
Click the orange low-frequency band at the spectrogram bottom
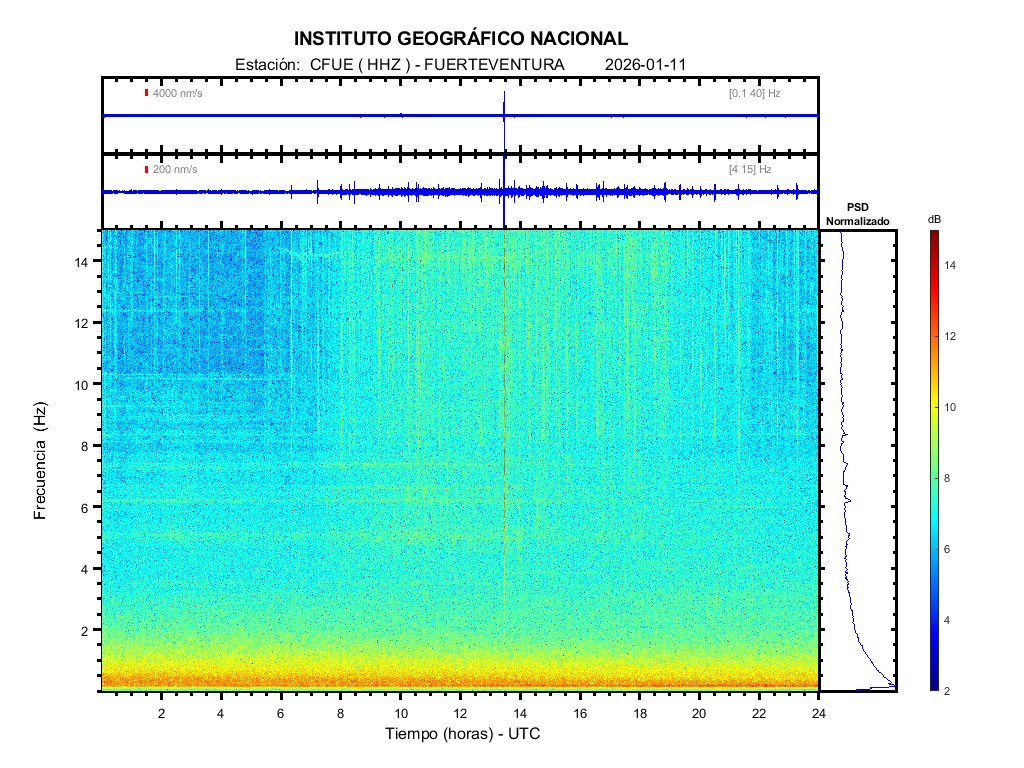[460, 678]
